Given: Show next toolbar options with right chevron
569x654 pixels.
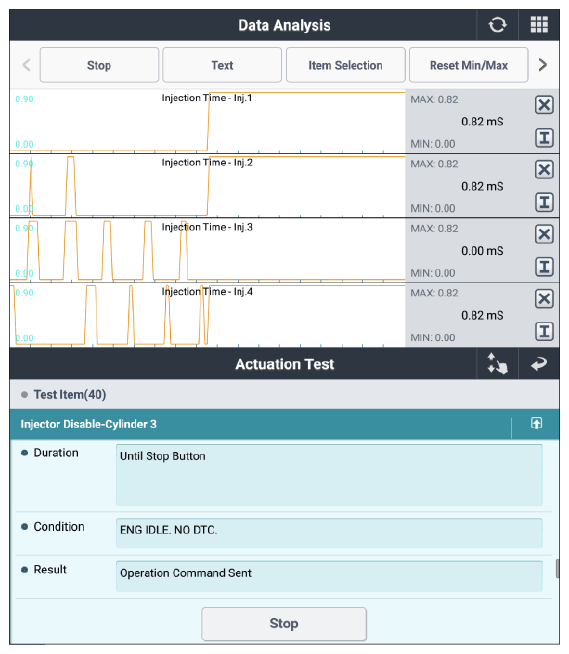Looking at the screenshot, I should click(x=543, y=65).
